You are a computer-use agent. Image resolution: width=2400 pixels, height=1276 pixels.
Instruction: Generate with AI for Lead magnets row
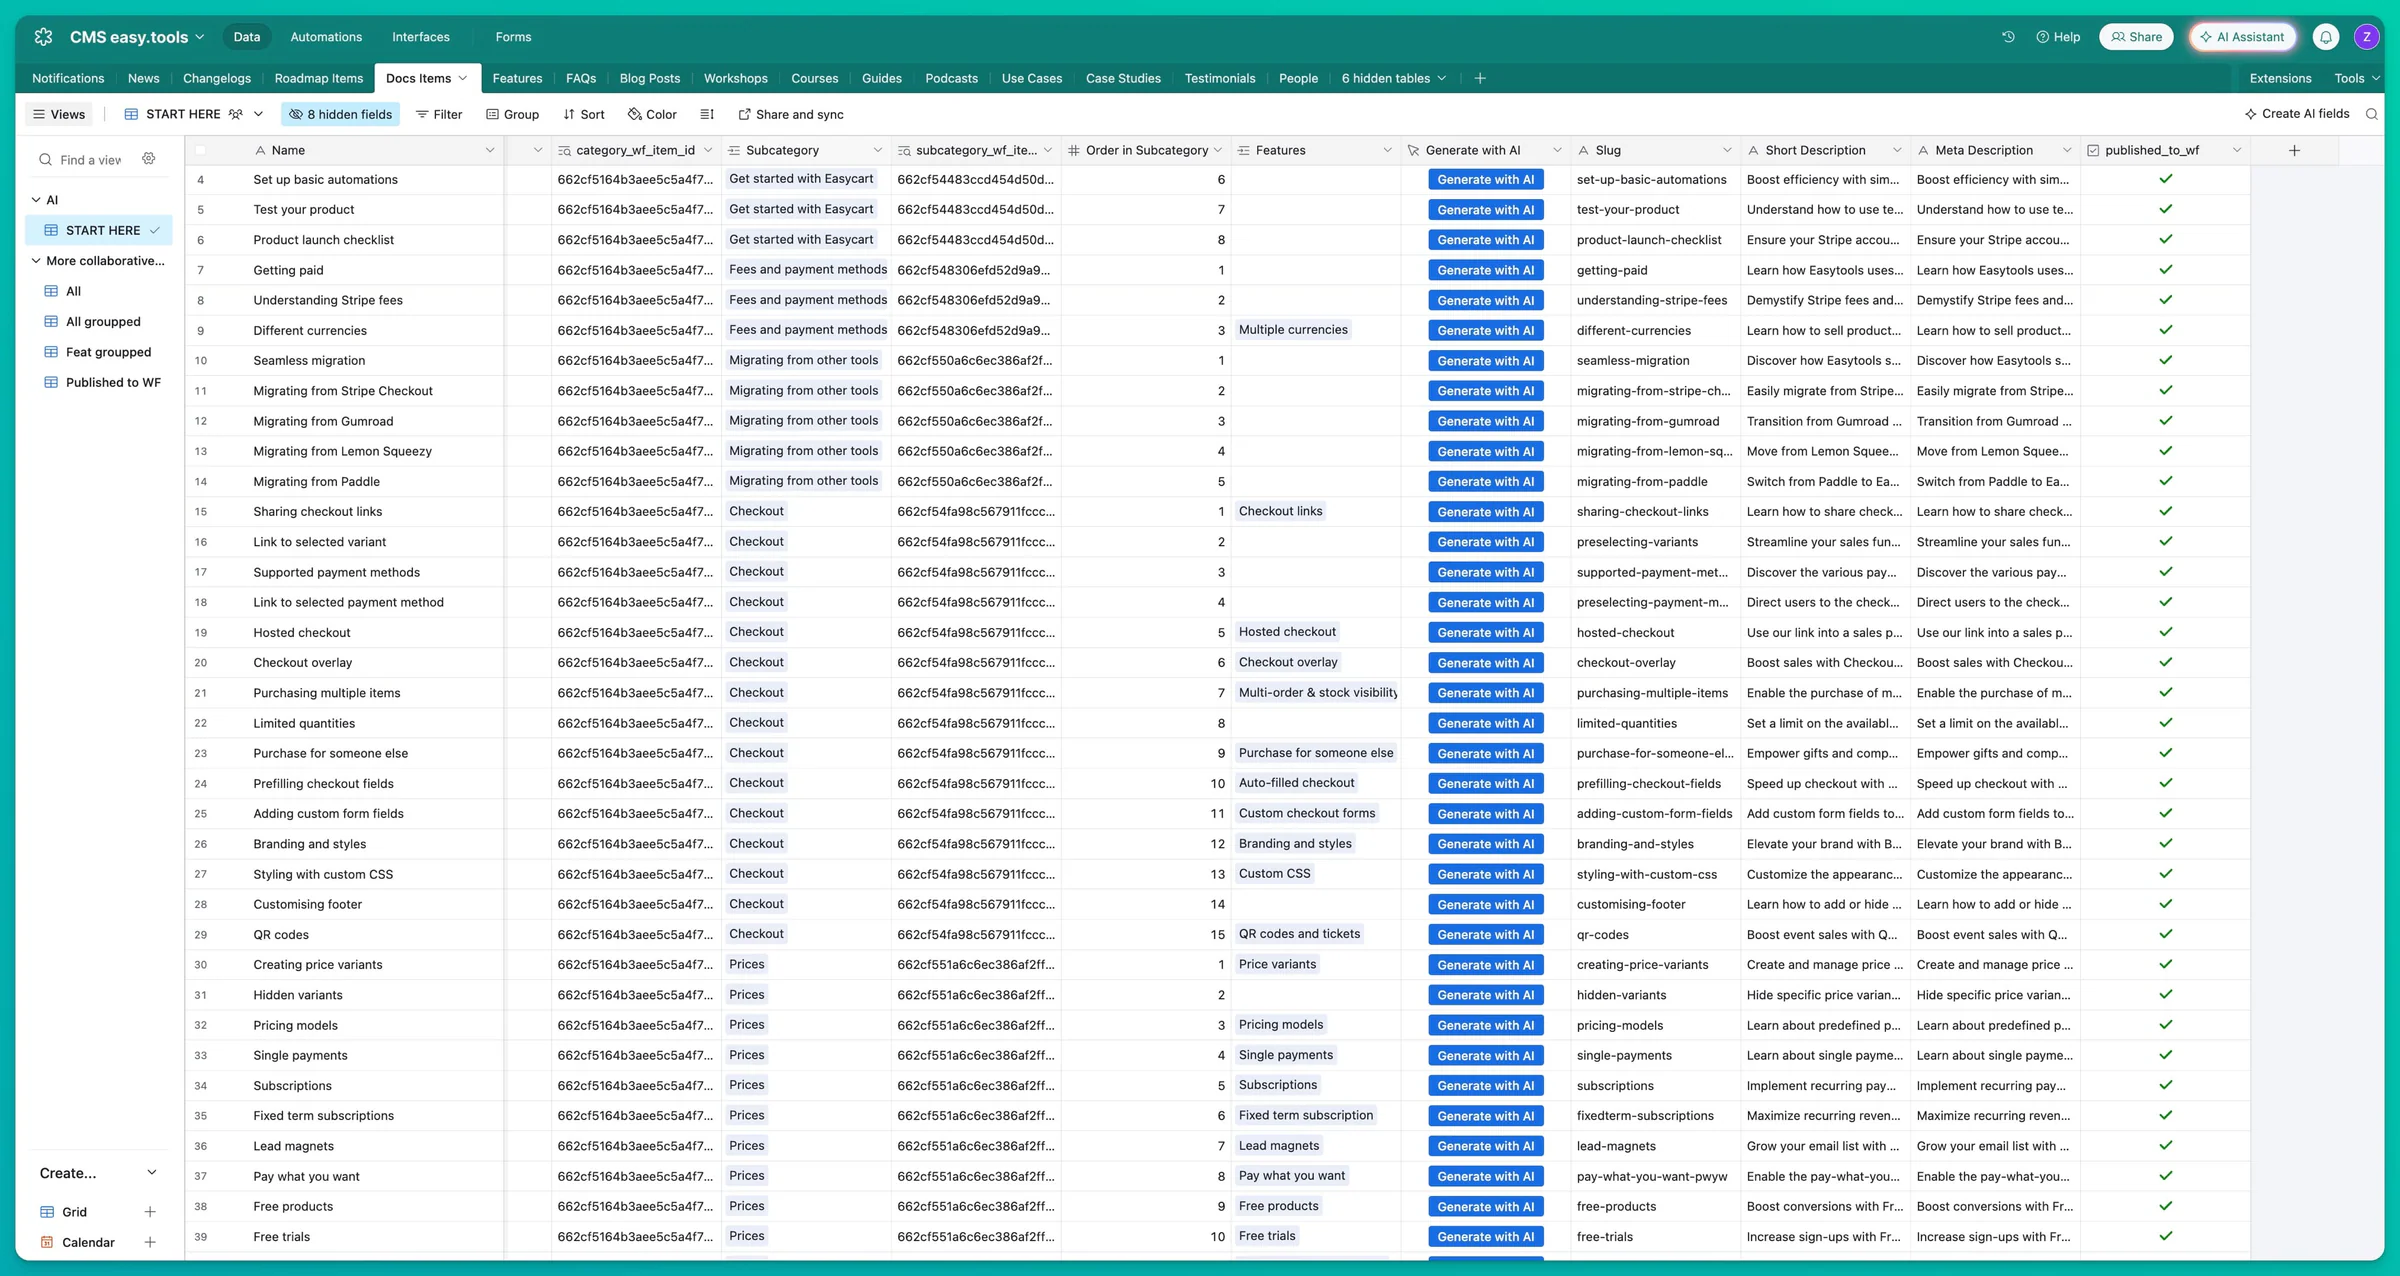pos(1485,1146)
